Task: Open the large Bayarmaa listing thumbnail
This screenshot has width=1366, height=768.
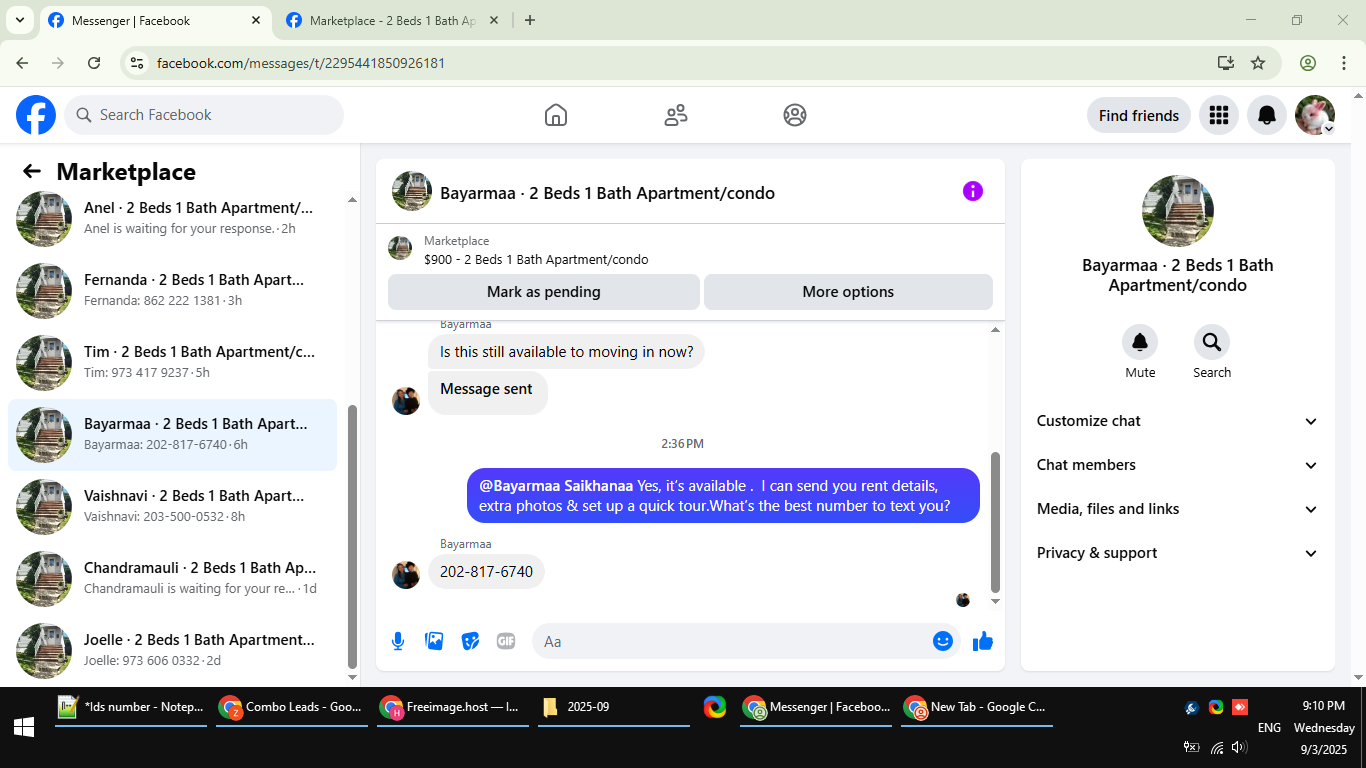Action: click(x=1178, y=211)
